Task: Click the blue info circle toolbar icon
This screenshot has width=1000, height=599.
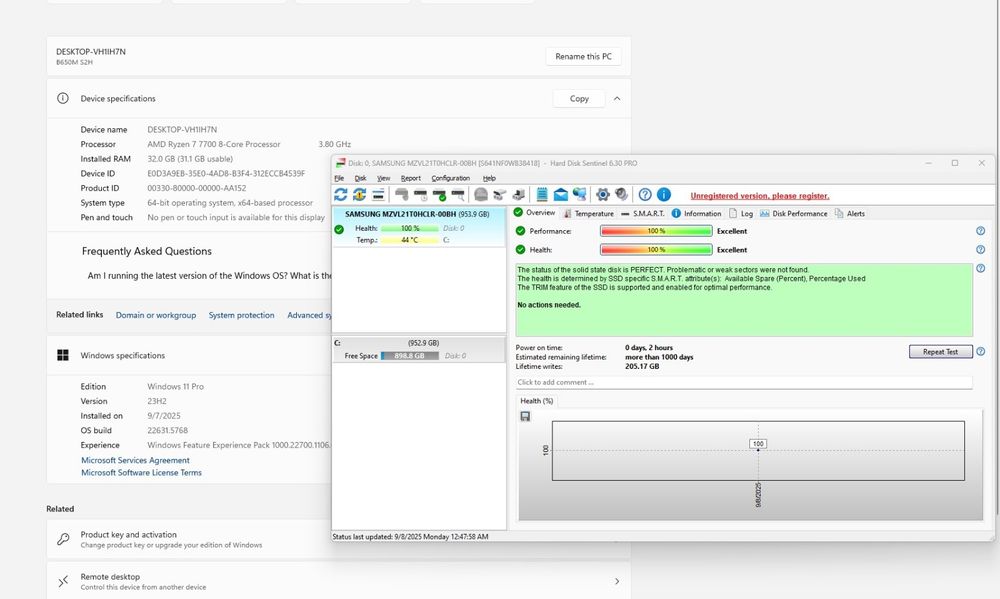Action: [x=664, y=195]
